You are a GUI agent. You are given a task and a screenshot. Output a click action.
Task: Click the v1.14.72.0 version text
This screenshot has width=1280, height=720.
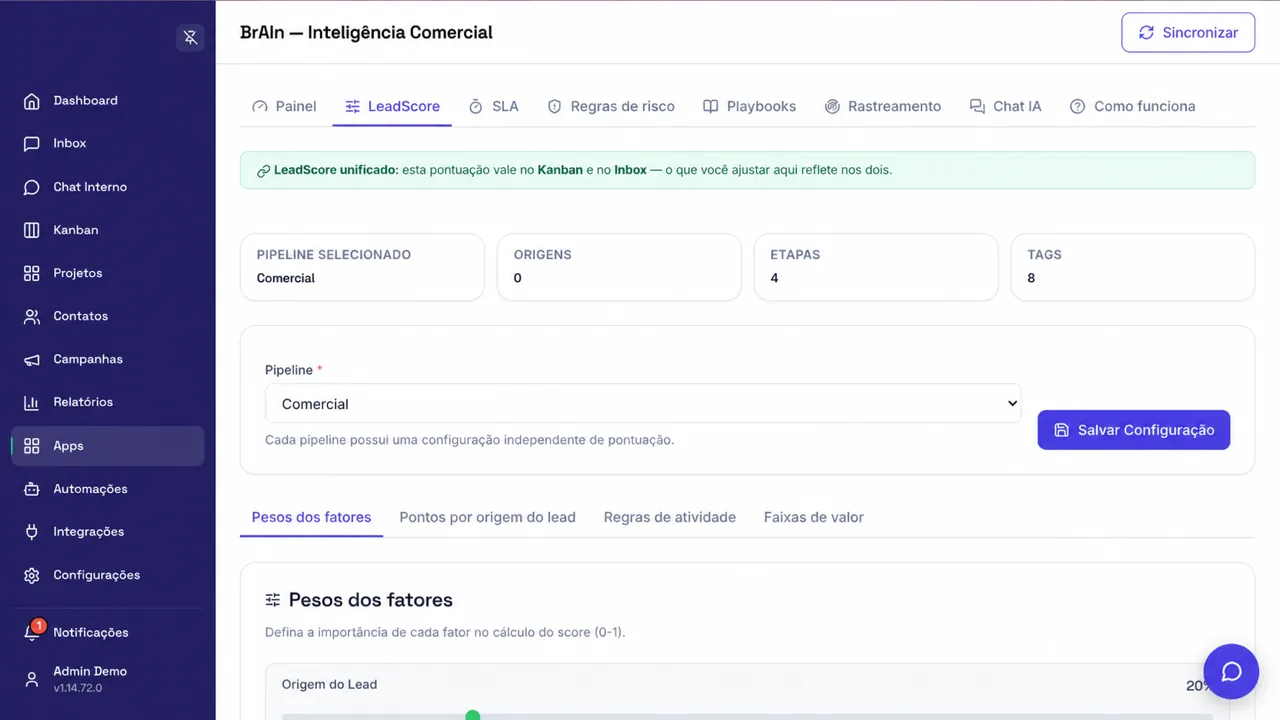(77, 688)
